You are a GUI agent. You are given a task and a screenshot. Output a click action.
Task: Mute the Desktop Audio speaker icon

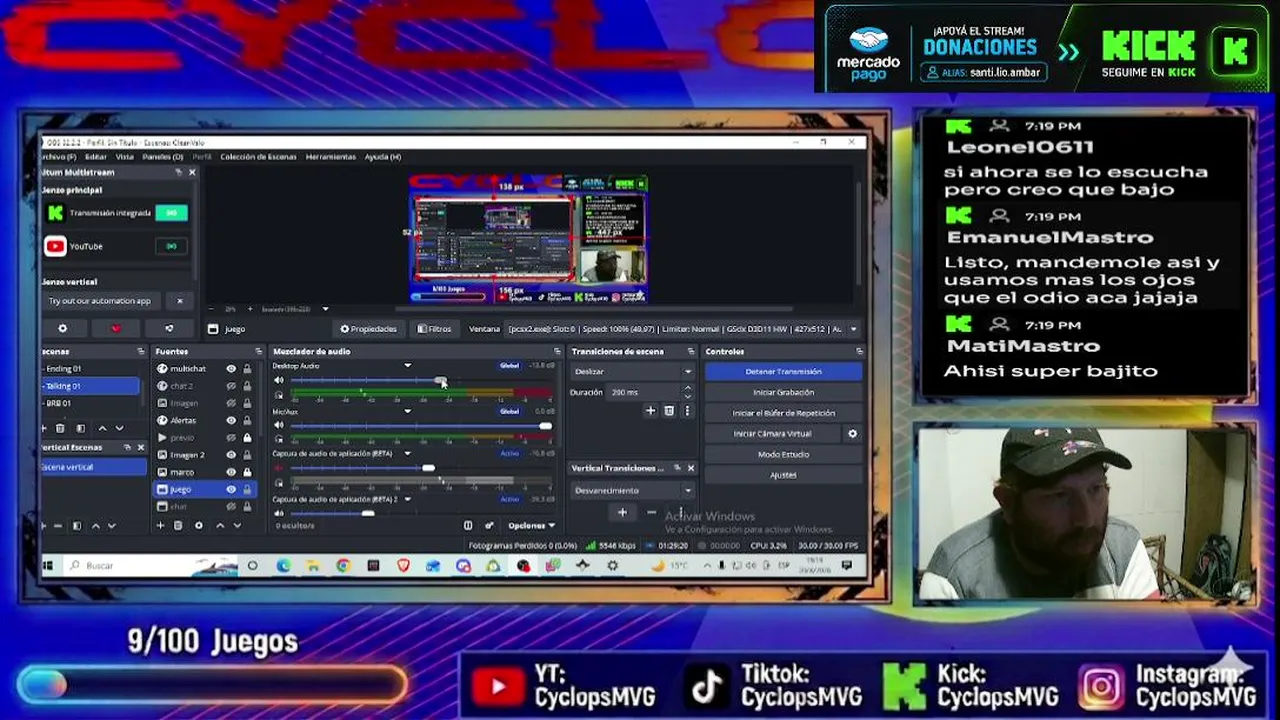click(x=279, y=381)
